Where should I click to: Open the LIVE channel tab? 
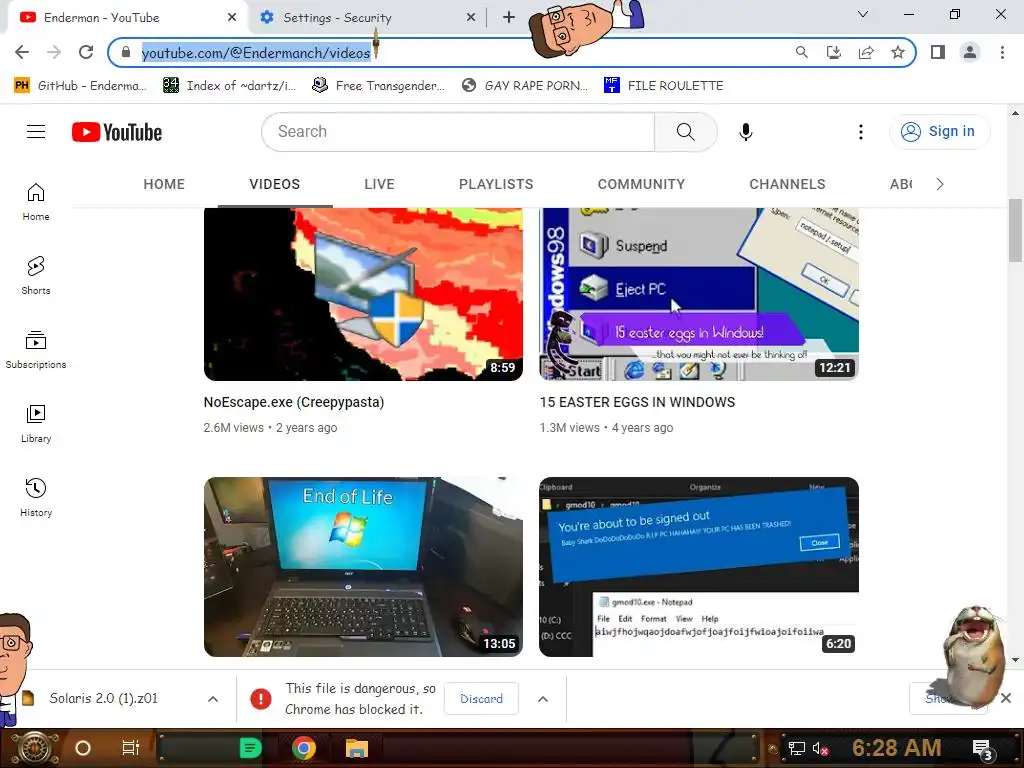coord(379,184)
